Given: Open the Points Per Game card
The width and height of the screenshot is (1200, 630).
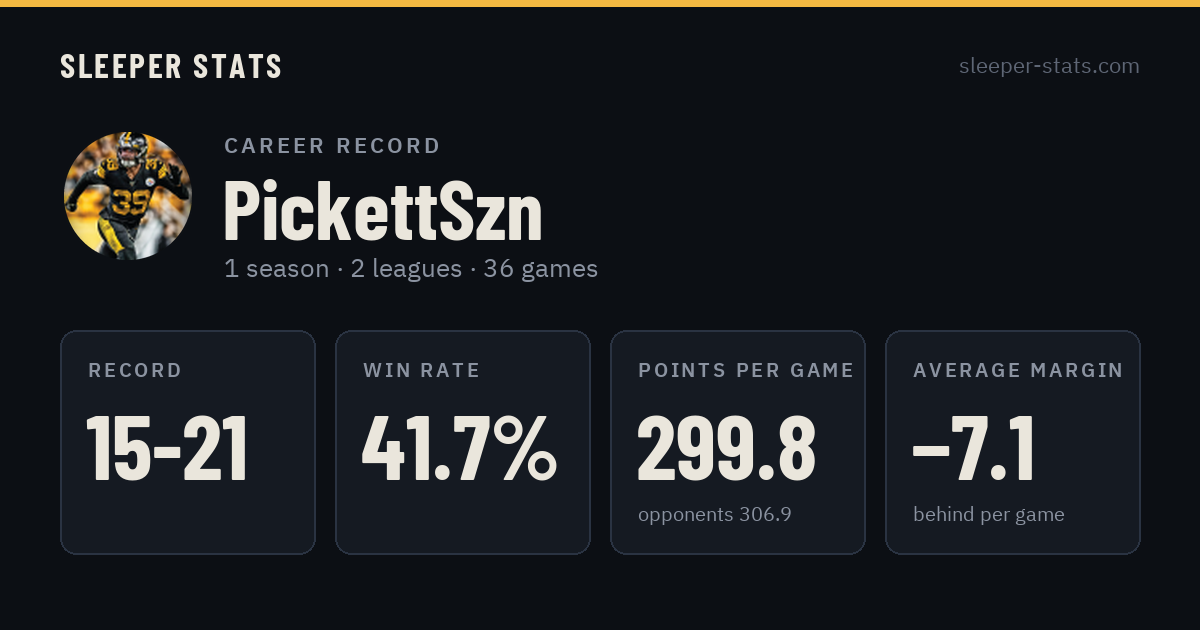Looking at the screenshot, I should 738,442.
